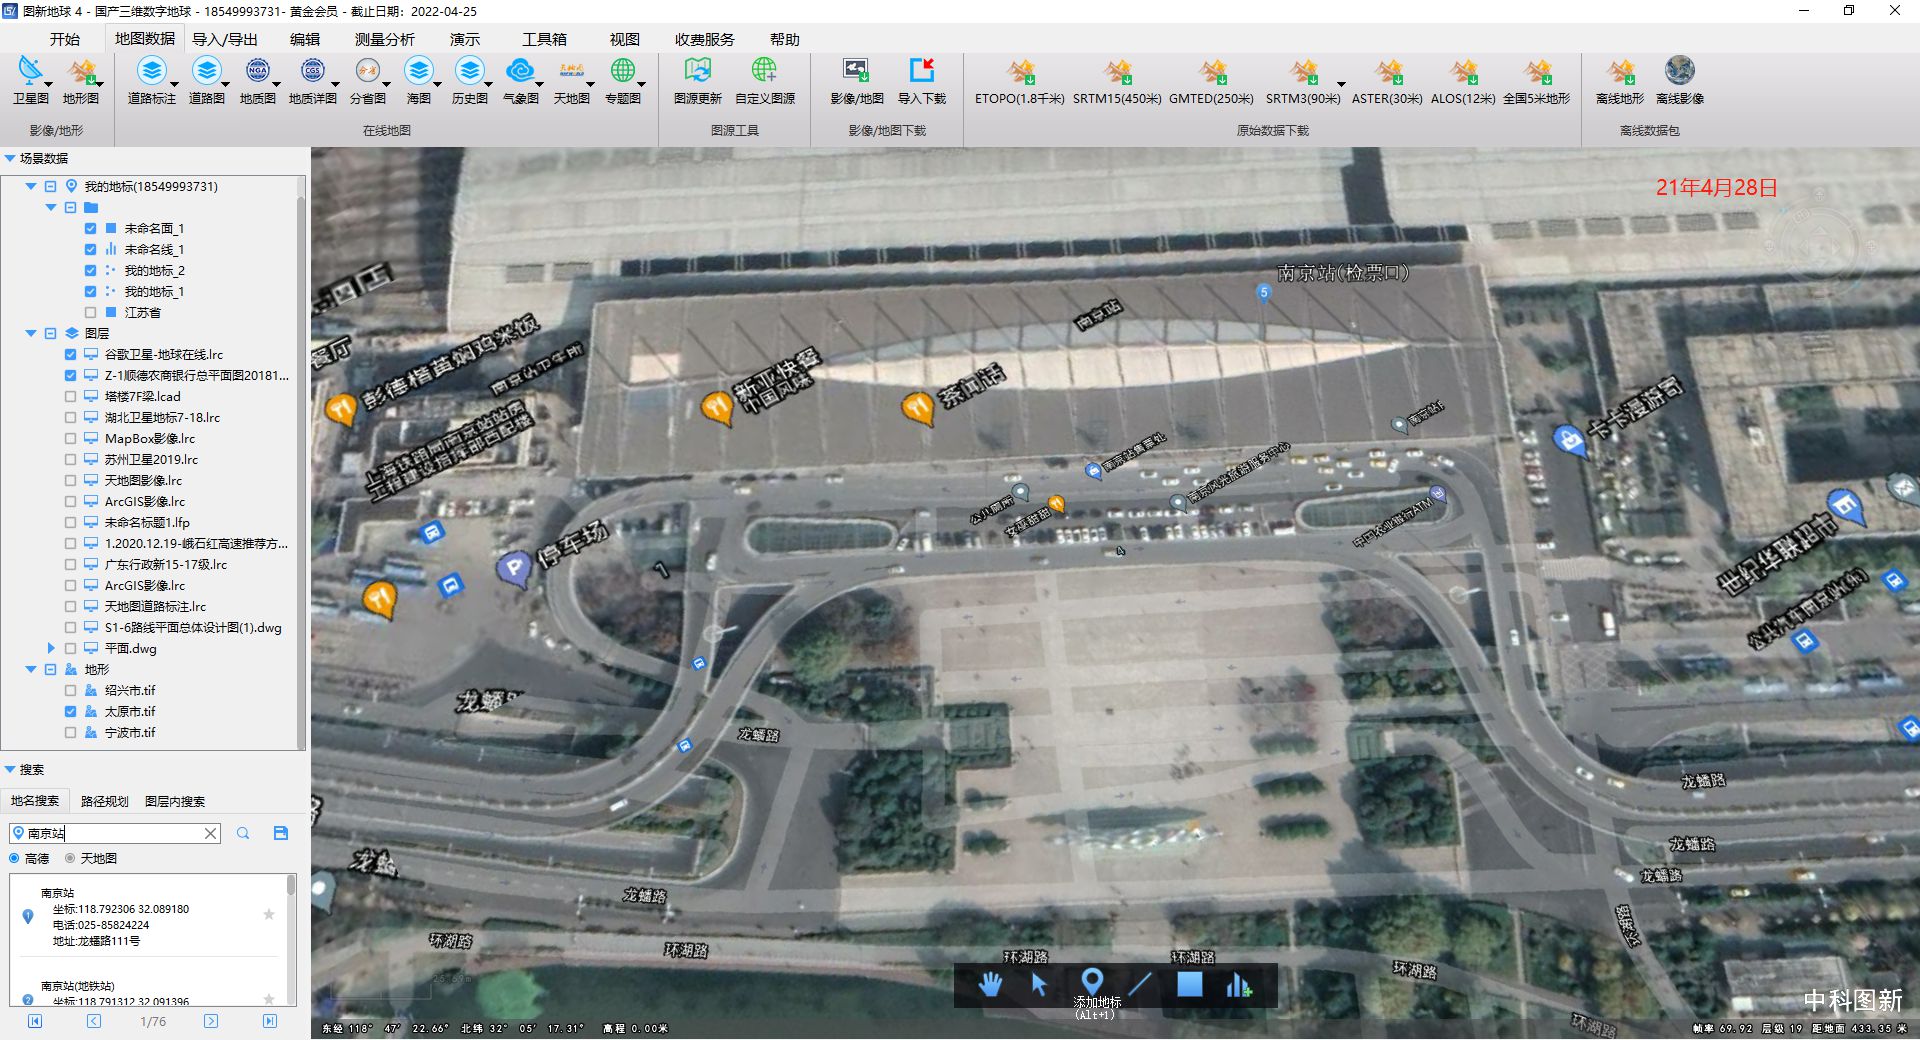
Task: Select the pan hand tool on map toolbar
Action: (x=990, y=985)
